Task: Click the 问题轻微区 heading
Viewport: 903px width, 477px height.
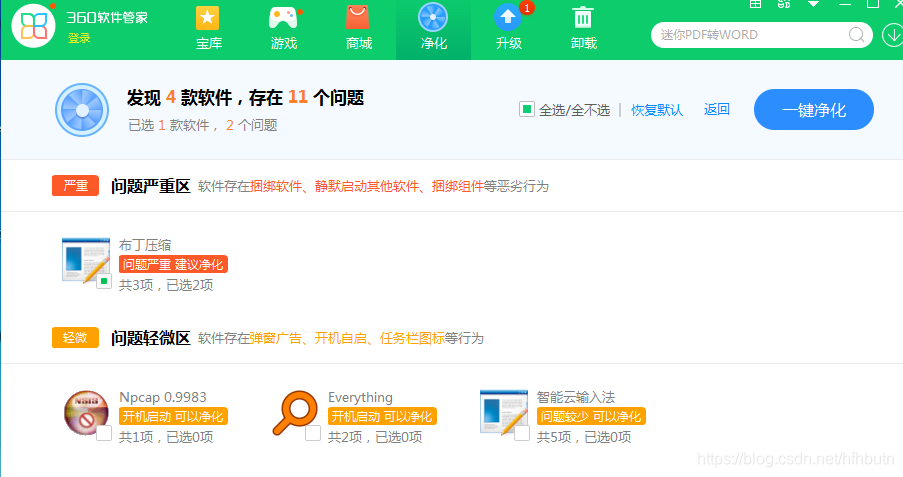Action: [151, 338]
